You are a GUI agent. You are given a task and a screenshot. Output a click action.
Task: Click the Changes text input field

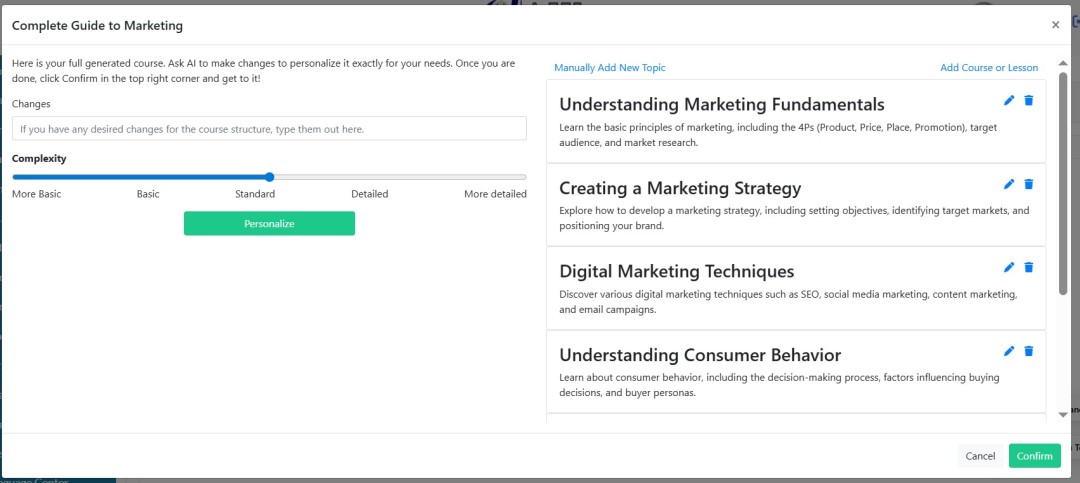(269, 129)
